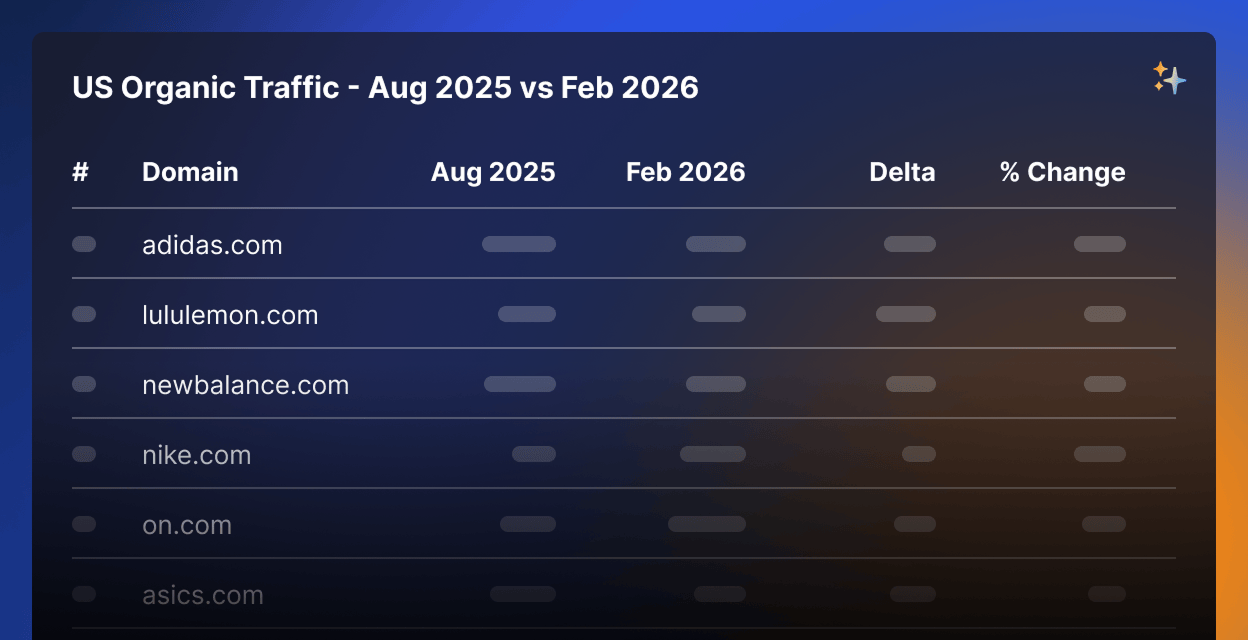Viewport: 1248px width, 640px height.
Task: Click the % Change column header
Action: tap(1062, 172)
